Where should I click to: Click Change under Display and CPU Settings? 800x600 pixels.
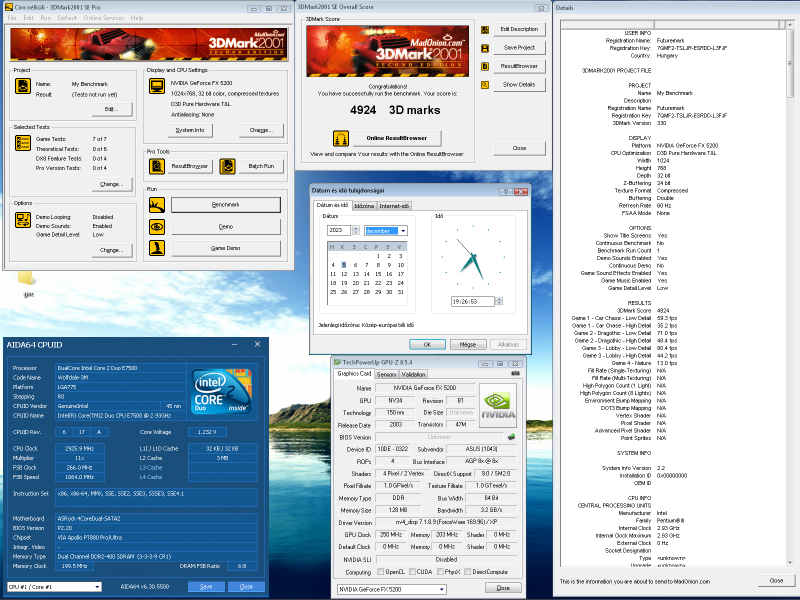261,130
